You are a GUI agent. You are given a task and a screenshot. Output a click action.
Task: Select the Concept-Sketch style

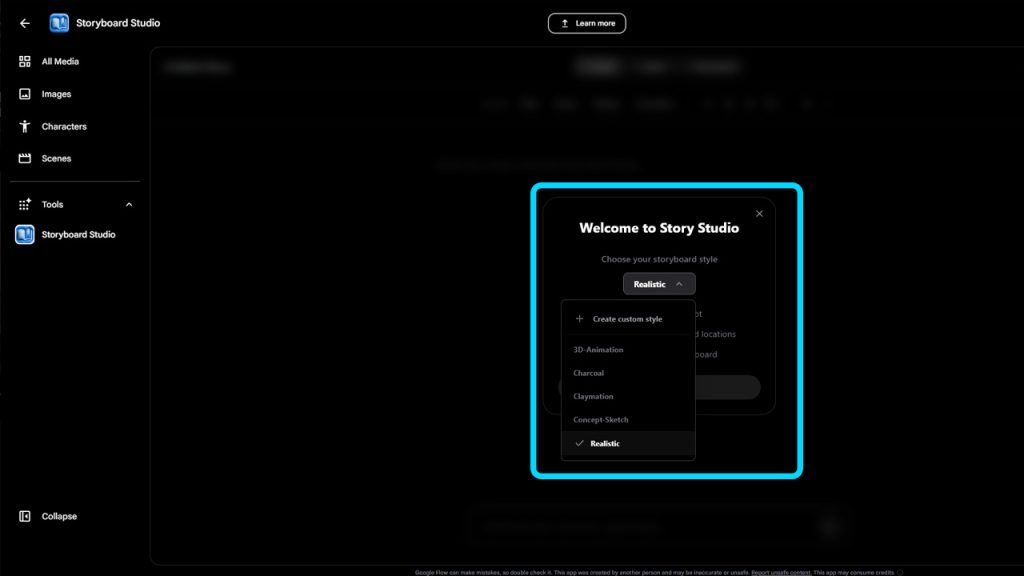click(628, 420)
